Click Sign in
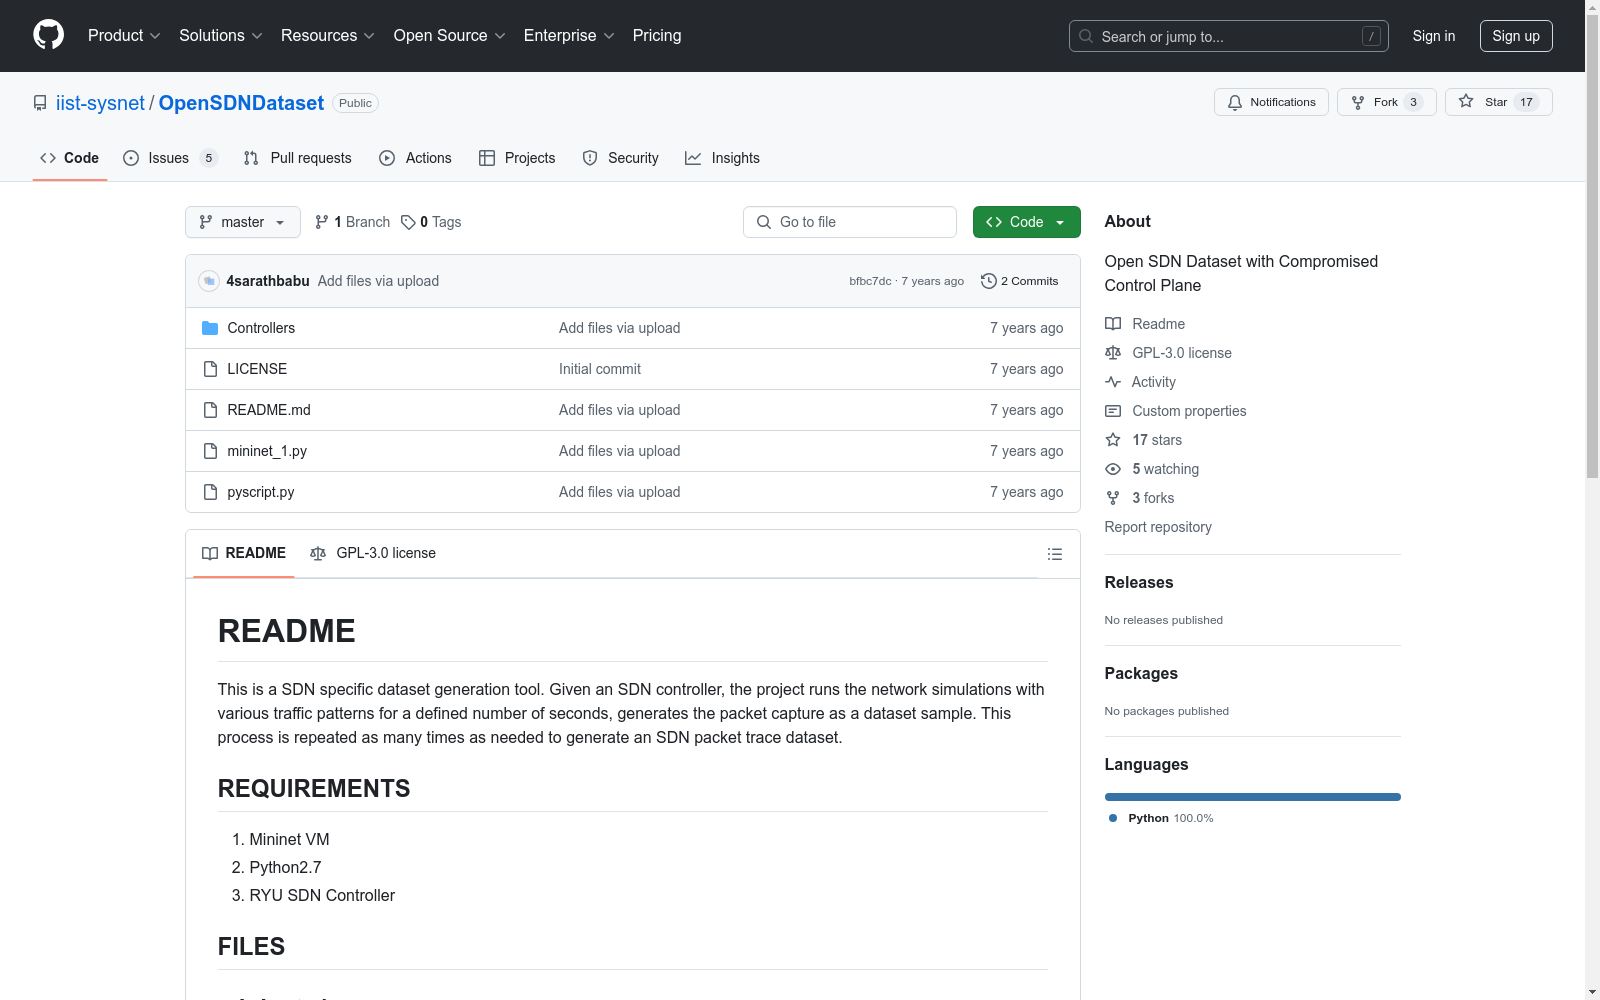1600x1000 pixels. (x=1434, y=36)
